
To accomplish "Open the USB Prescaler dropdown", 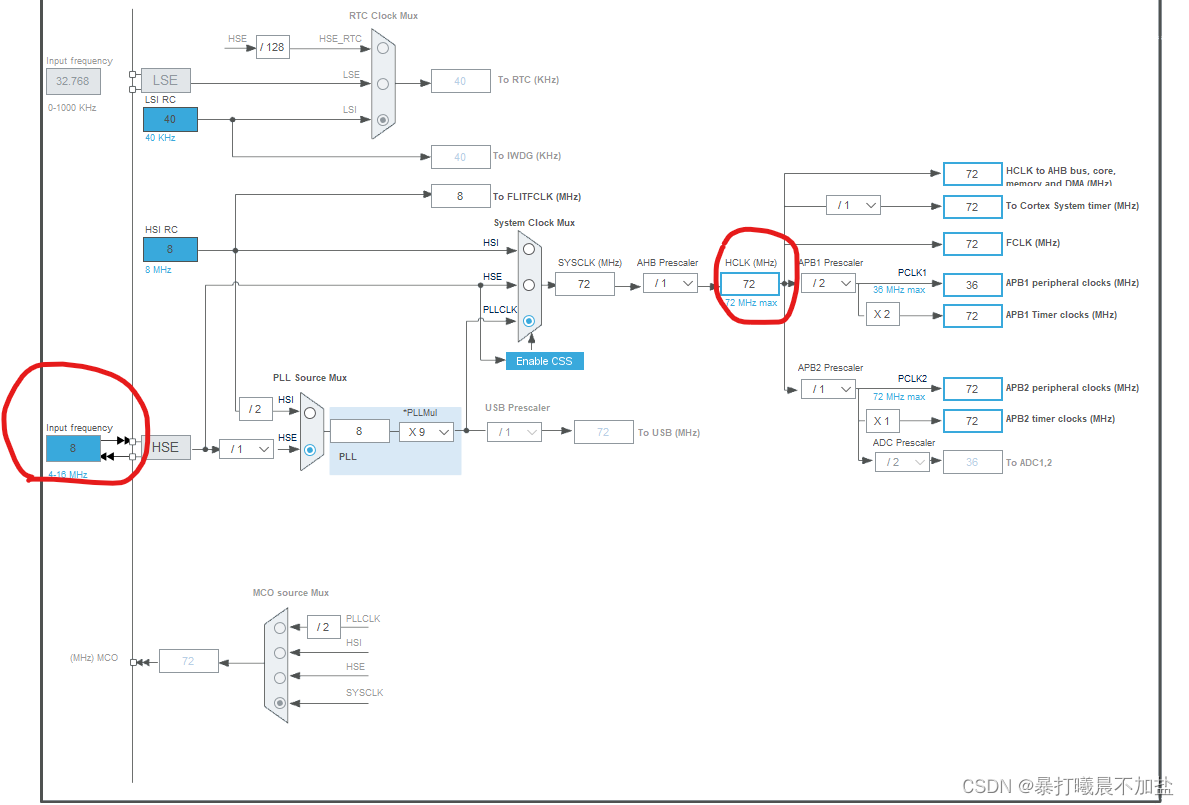I will pyautogui.click(x=513, y=431).
